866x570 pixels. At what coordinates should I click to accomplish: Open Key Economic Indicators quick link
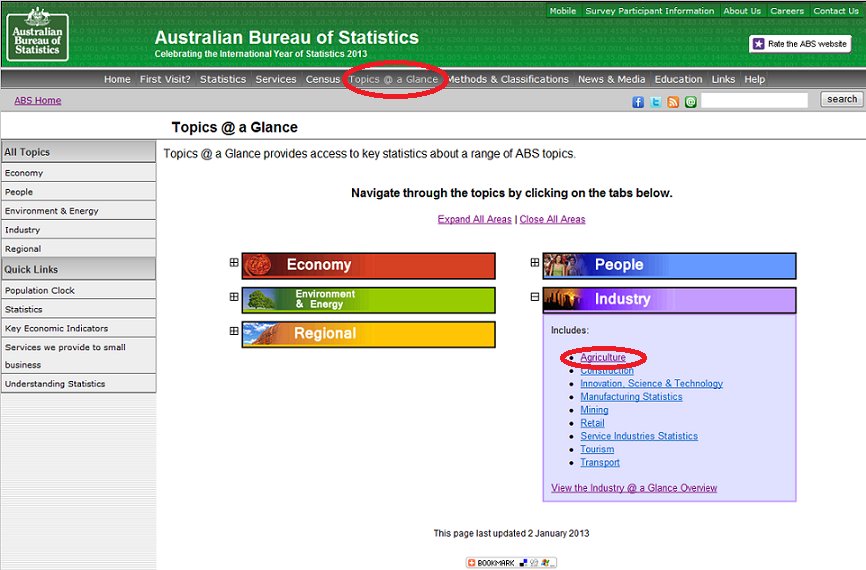click(x=78, y=328)
